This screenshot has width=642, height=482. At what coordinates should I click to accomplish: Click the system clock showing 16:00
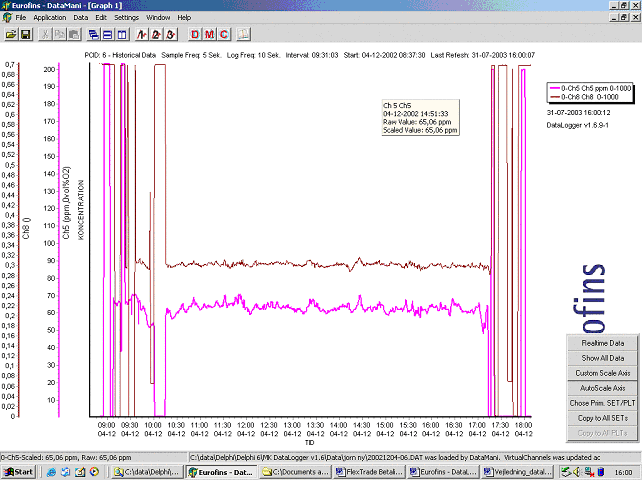[x=623, y=472]
